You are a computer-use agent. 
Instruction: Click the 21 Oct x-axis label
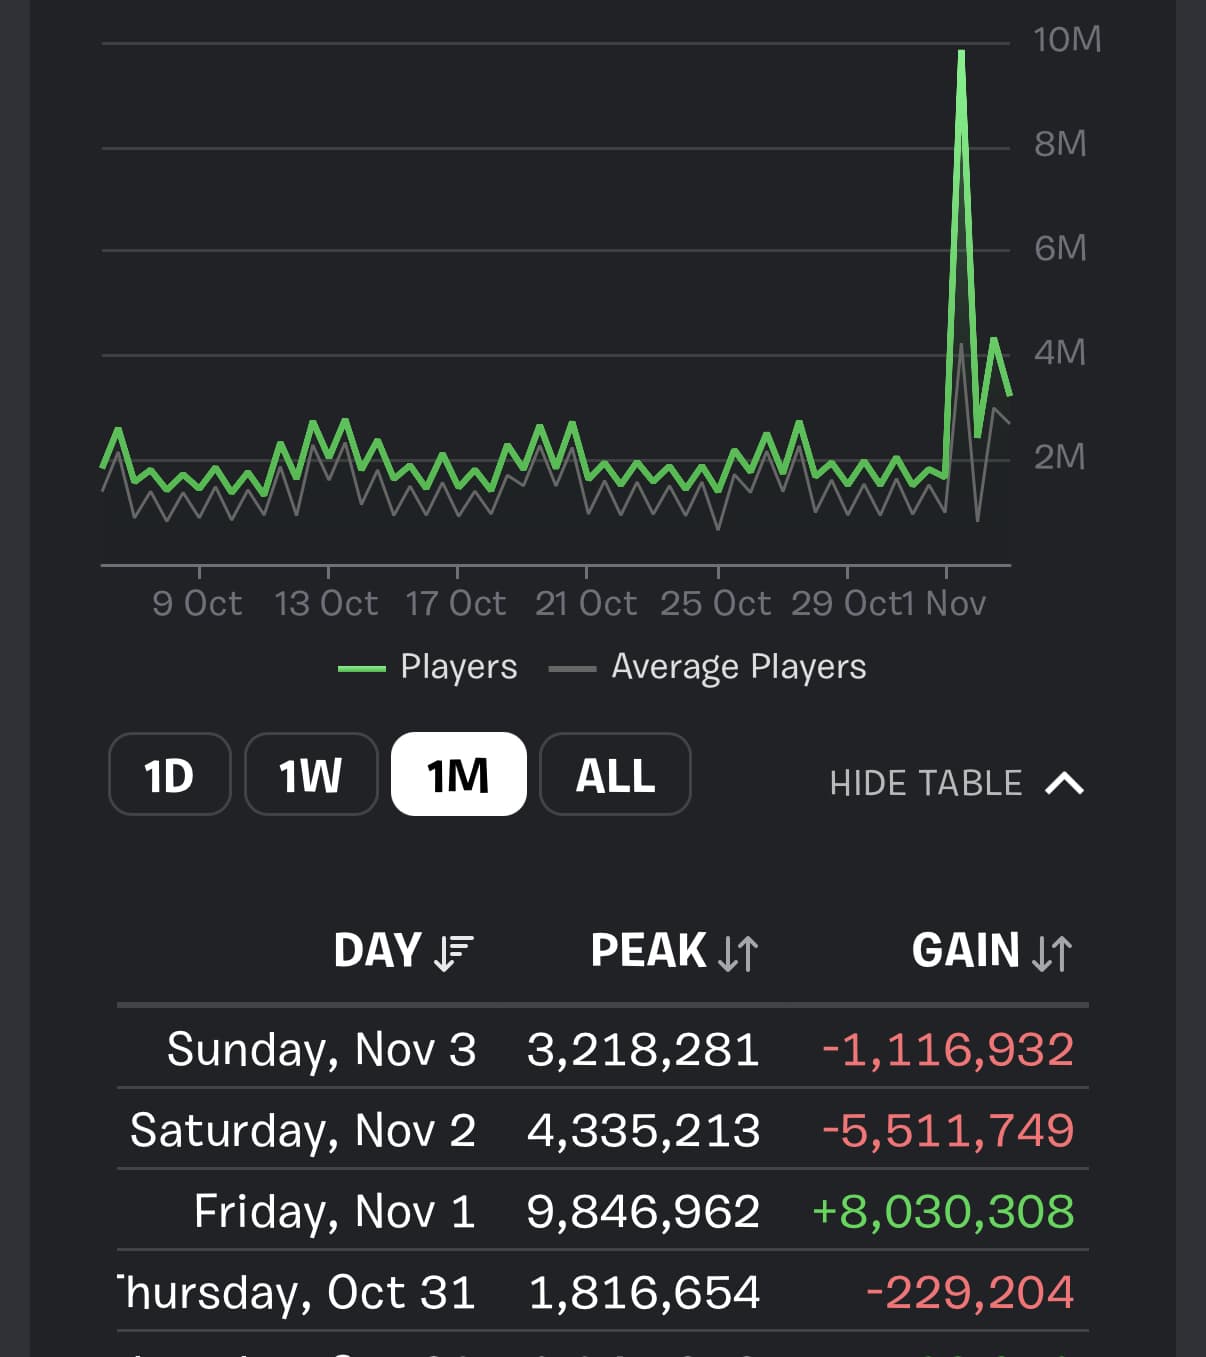pos(586,603)
